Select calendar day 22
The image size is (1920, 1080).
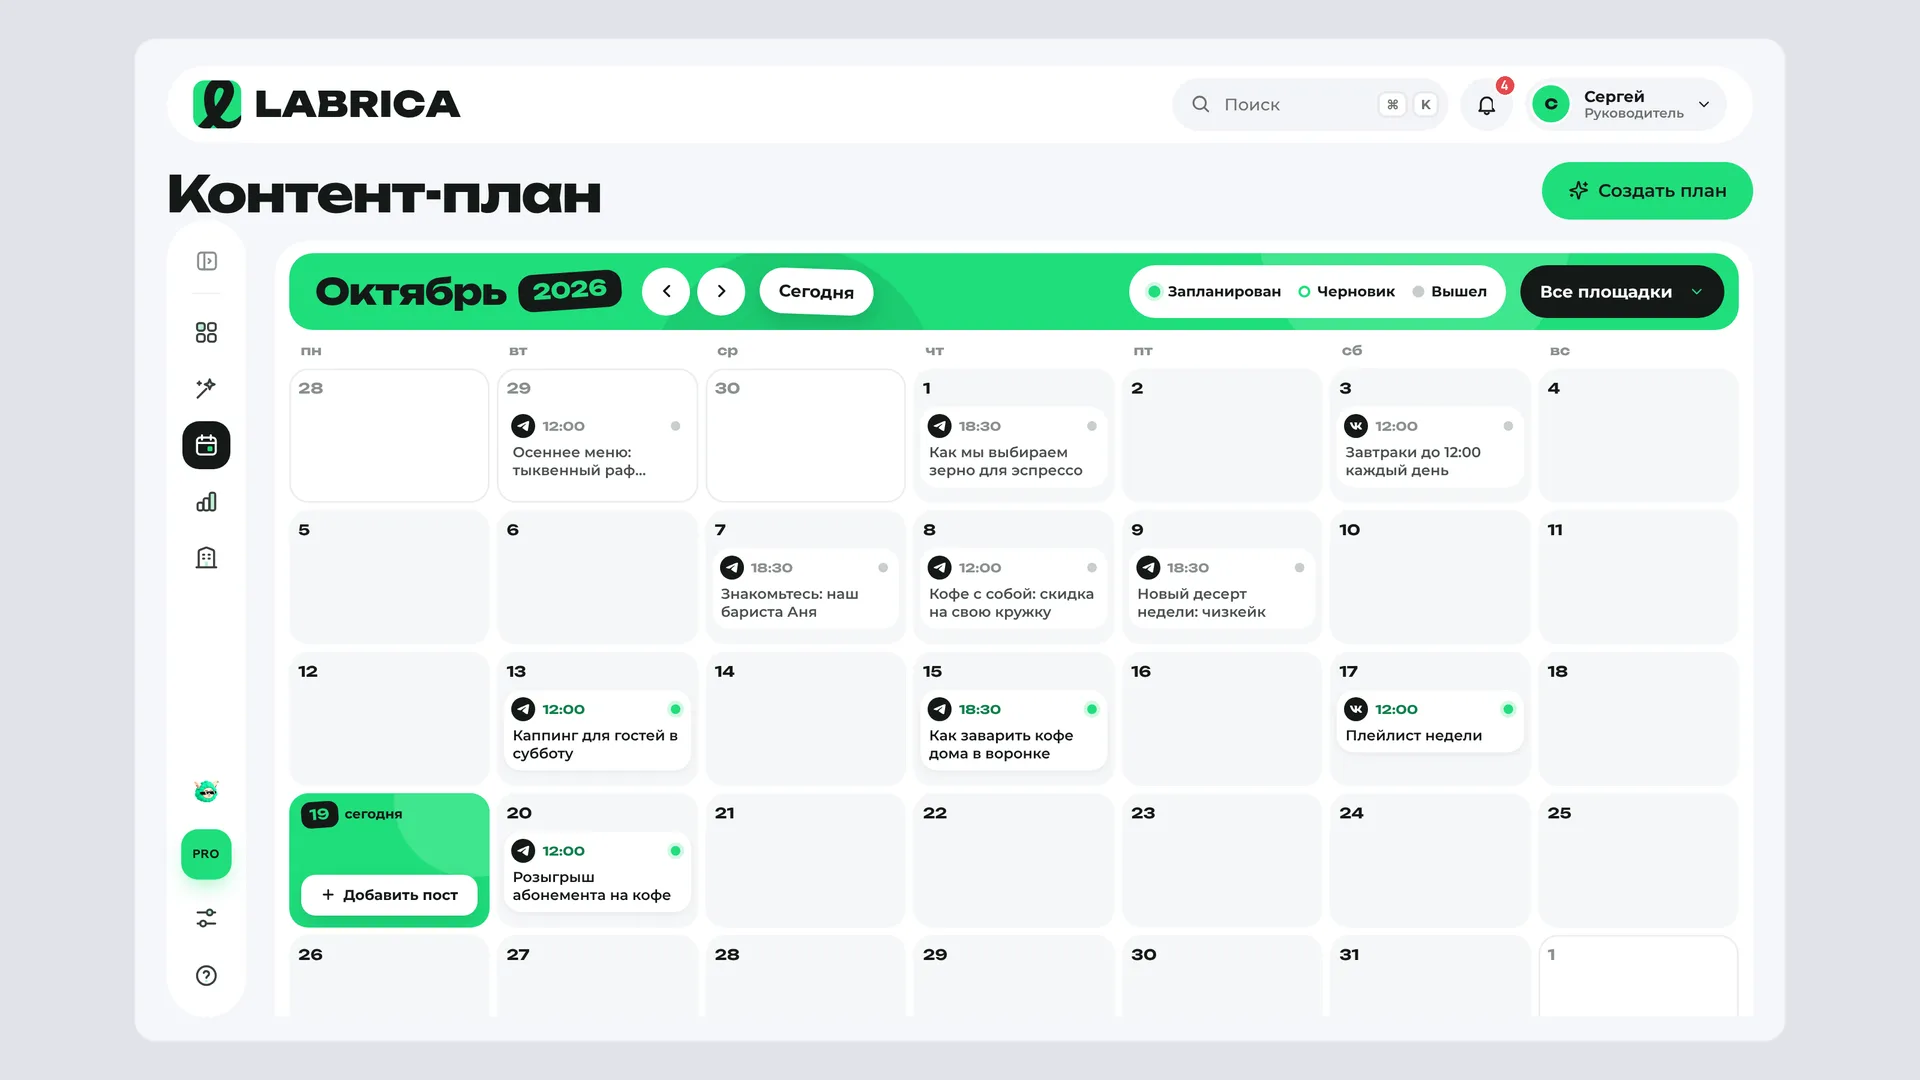(1013, 860)
